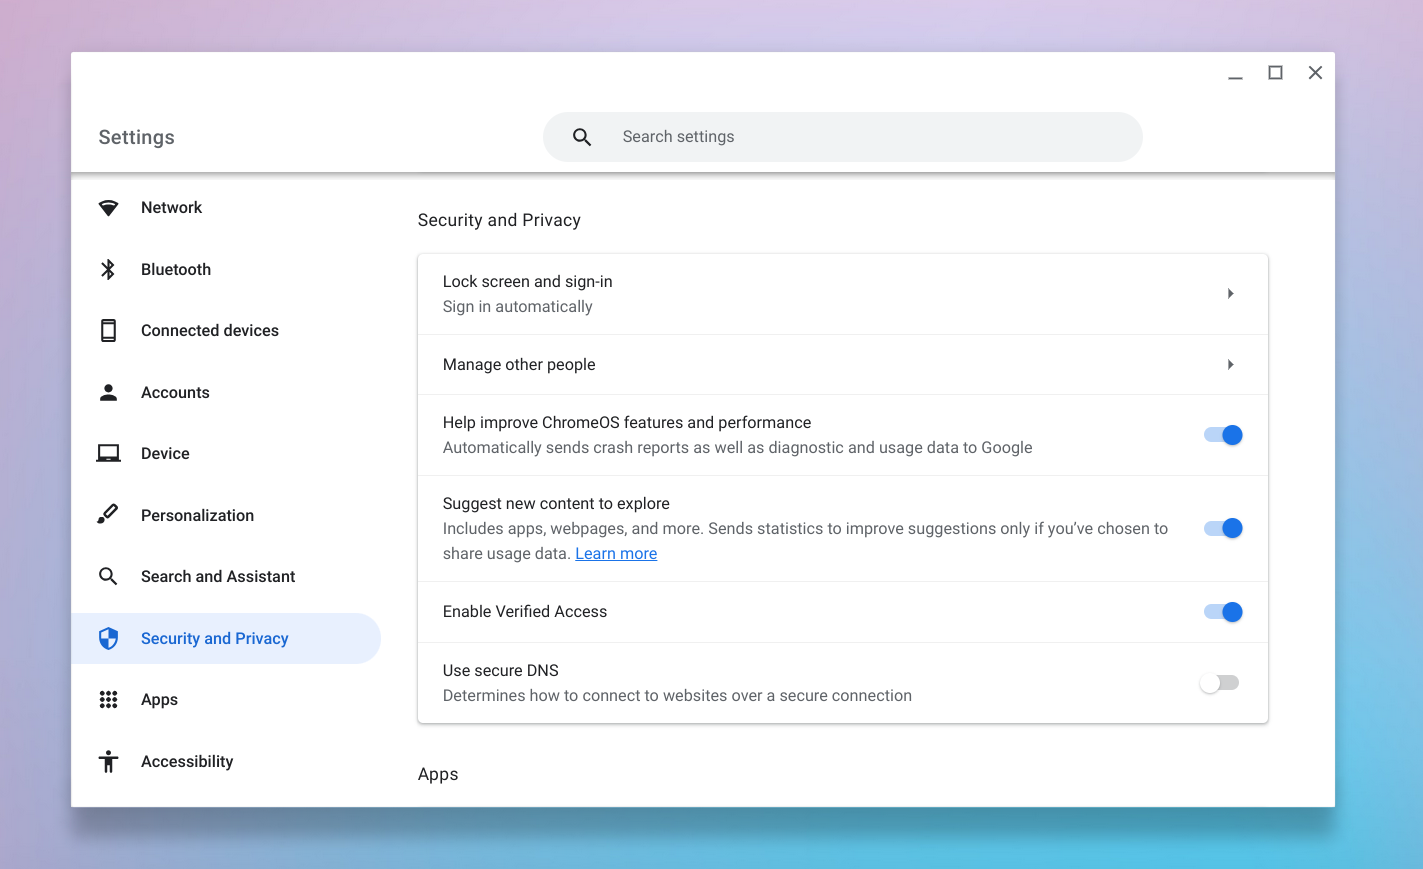Maximize the Settings window

[1275, 73]
